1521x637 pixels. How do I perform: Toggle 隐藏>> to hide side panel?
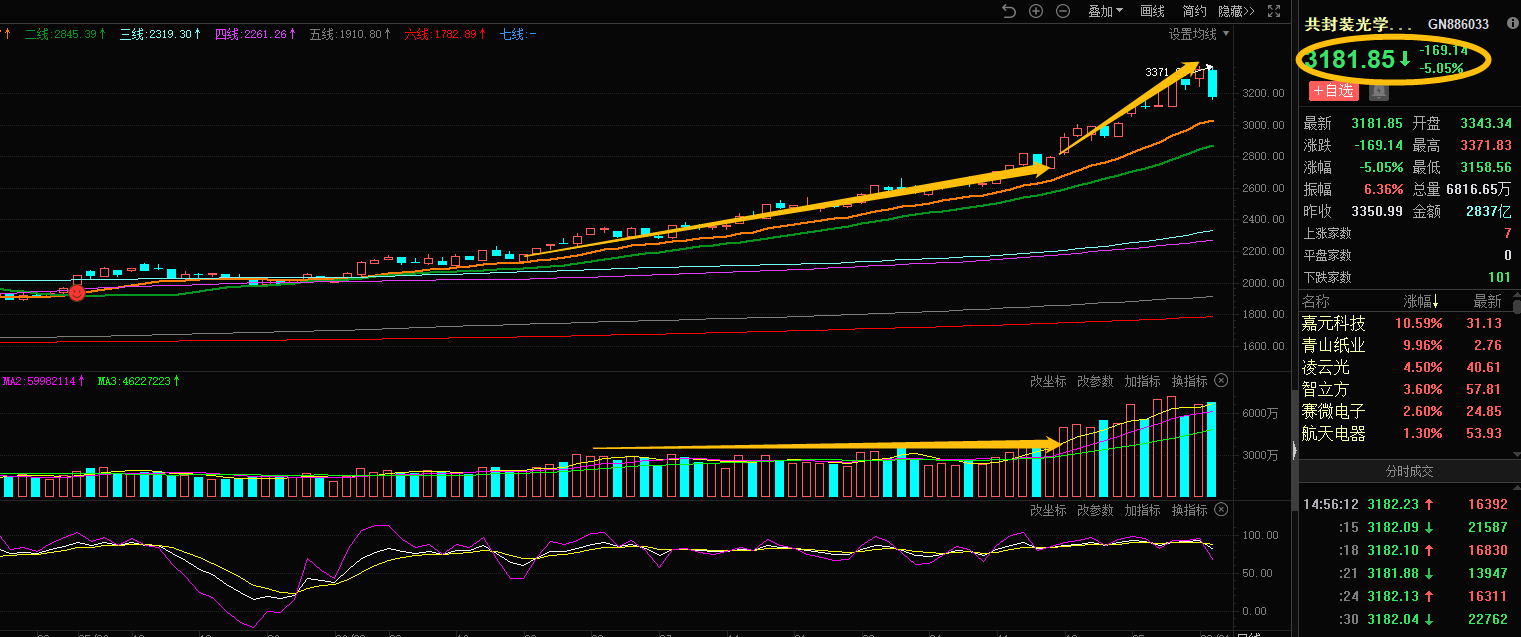[x=1236, y=11]
